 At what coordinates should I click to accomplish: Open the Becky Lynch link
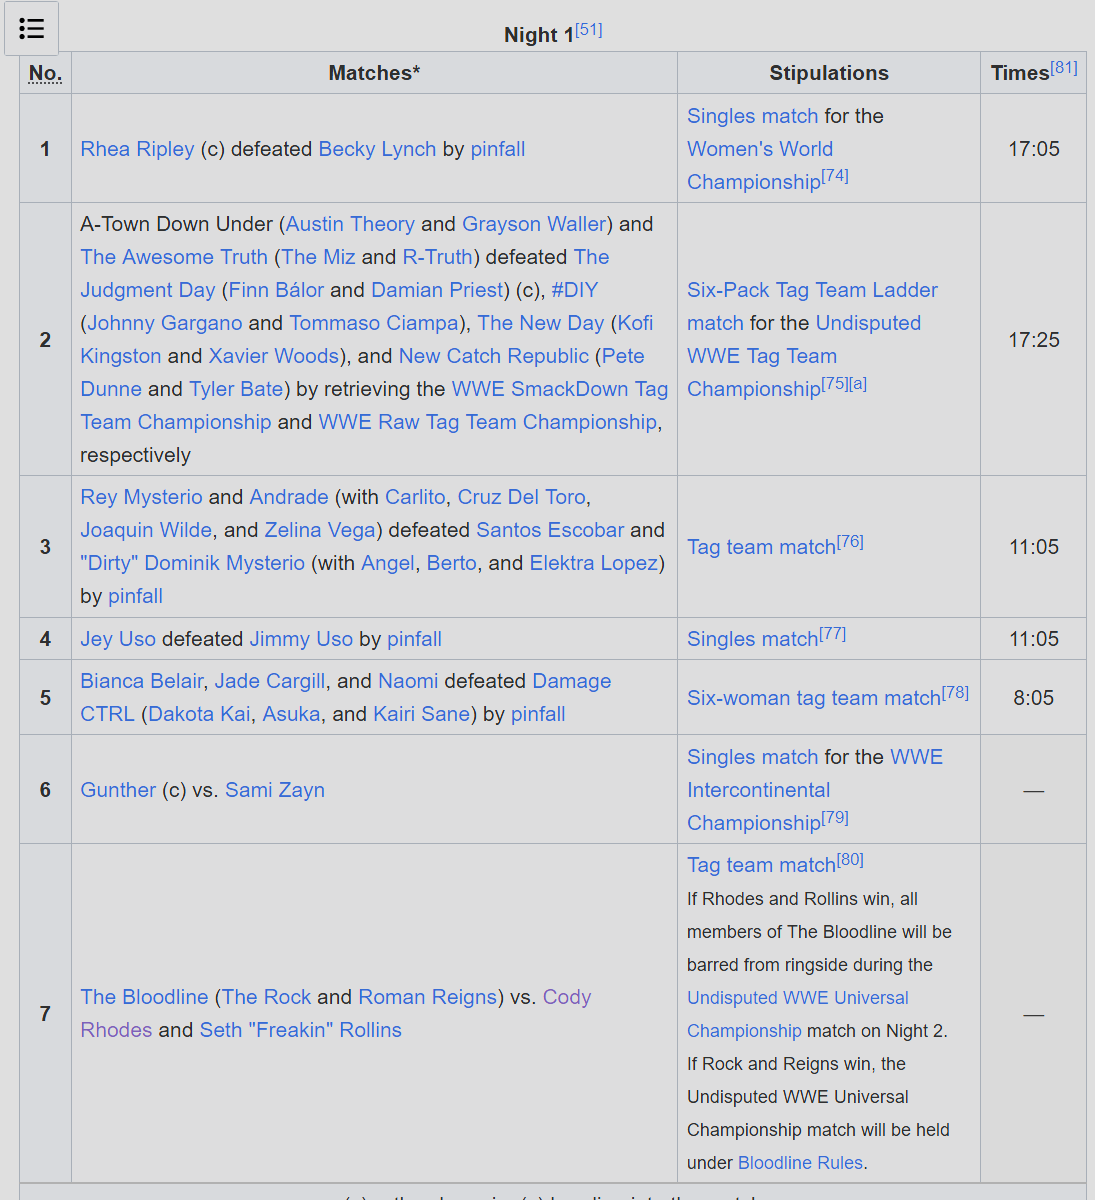pos(377,149)
